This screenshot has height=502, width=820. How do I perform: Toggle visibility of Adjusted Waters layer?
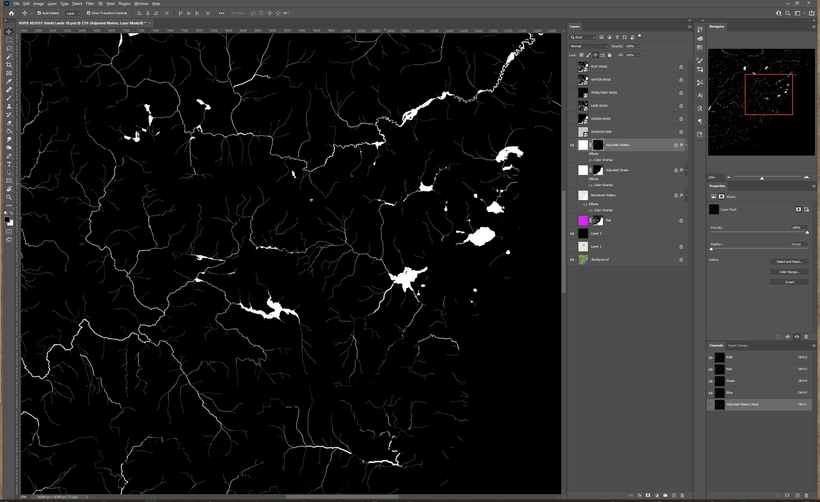(572, 145)
